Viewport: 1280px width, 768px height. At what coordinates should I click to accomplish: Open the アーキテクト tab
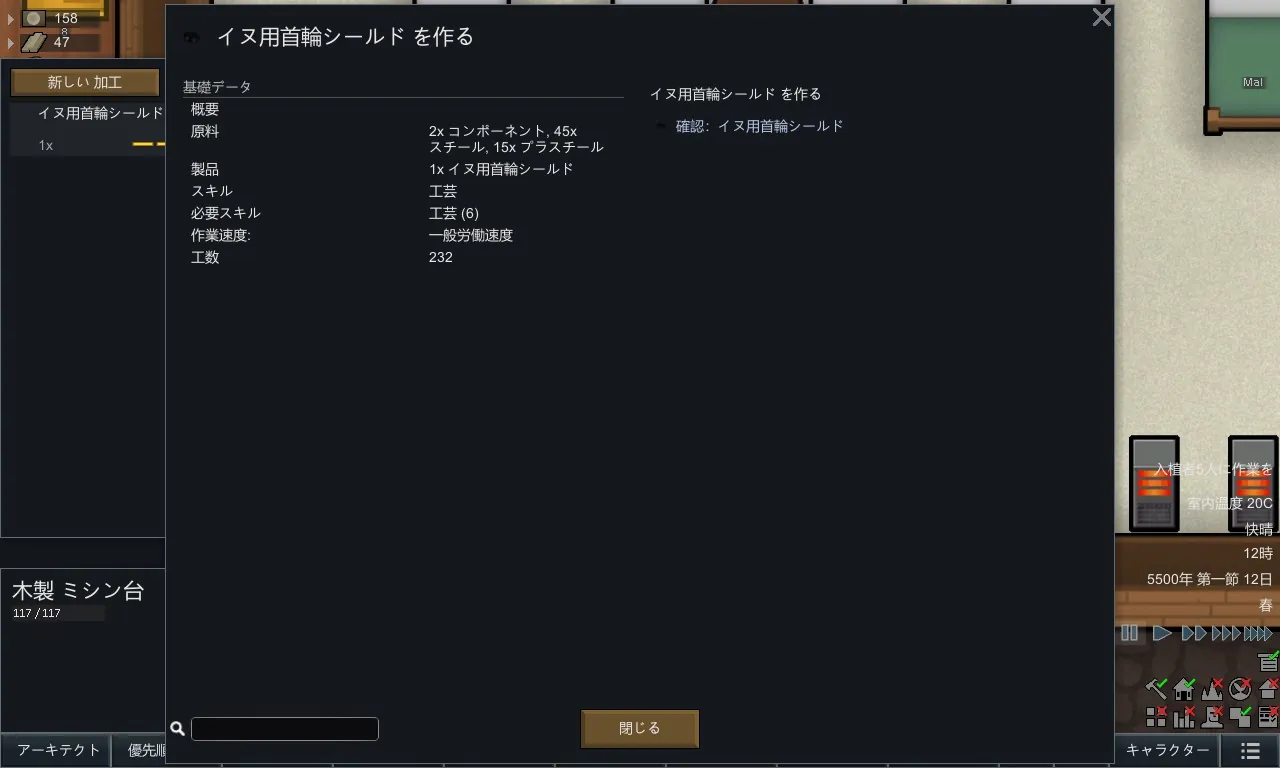(x=59, y=750)
